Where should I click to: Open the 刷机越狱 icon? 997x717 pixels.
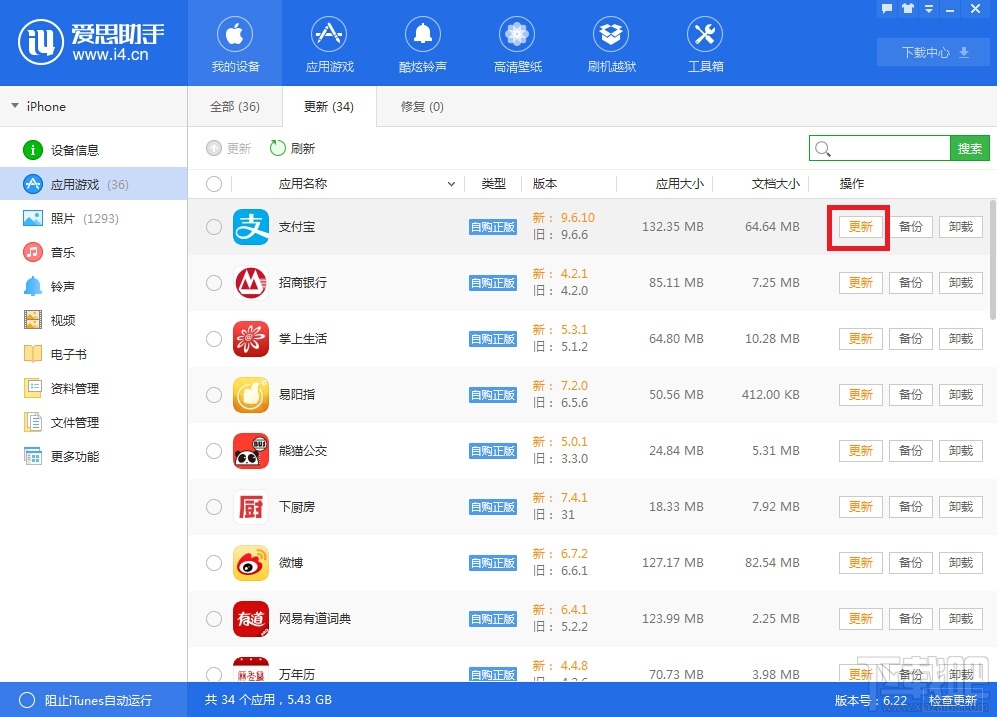[x=611, y=44]
